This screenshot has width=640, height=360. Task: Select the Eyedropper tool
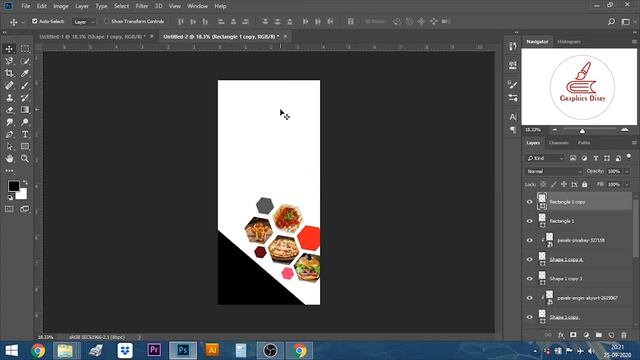click(25, 73)
